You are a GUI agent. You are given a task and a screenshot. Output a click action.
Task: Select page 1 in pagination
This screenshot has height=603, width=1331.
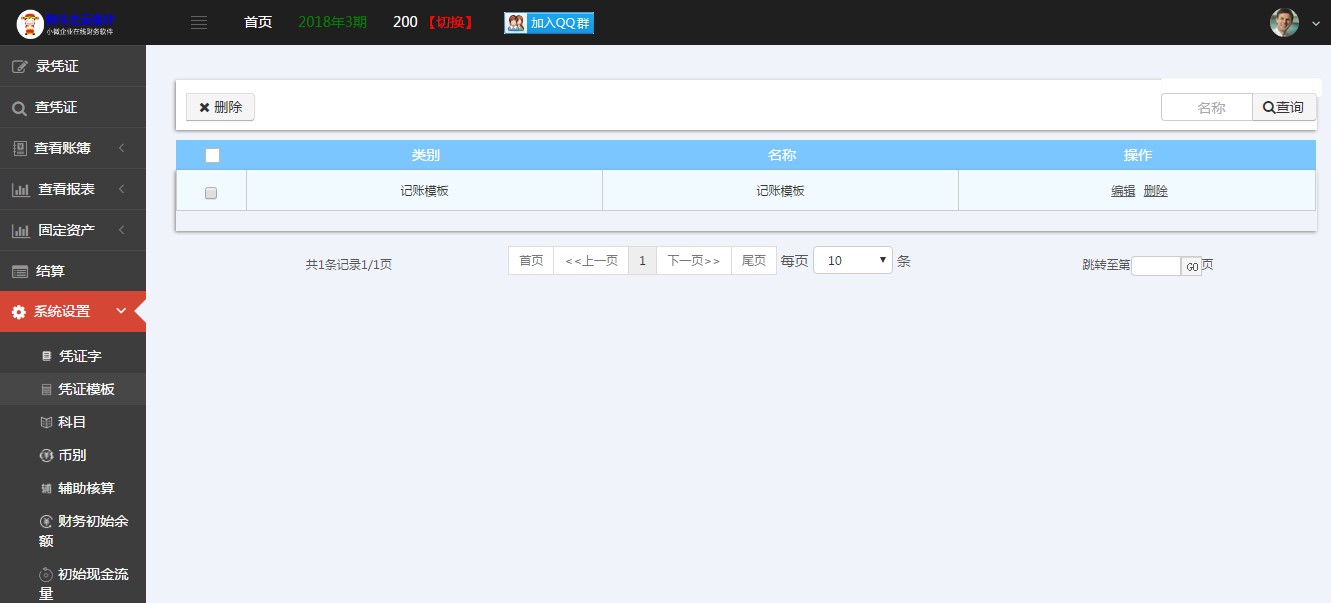coord(642,260)
